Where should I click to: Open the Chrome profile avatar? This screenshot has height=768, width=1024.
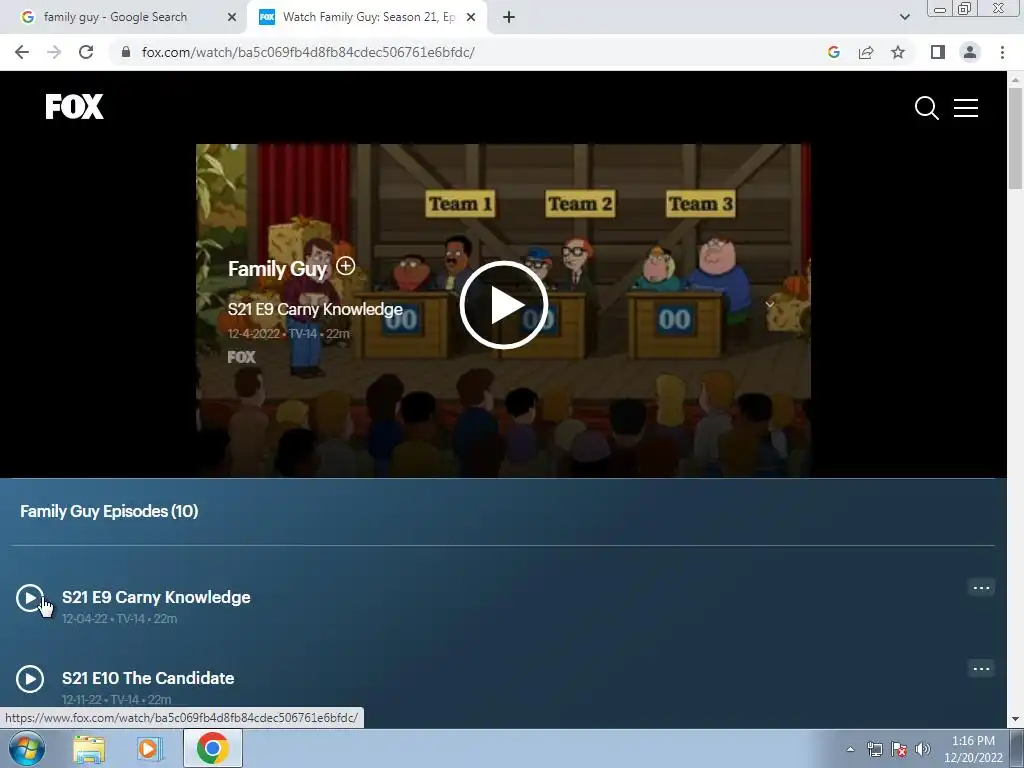click(970, 52)
